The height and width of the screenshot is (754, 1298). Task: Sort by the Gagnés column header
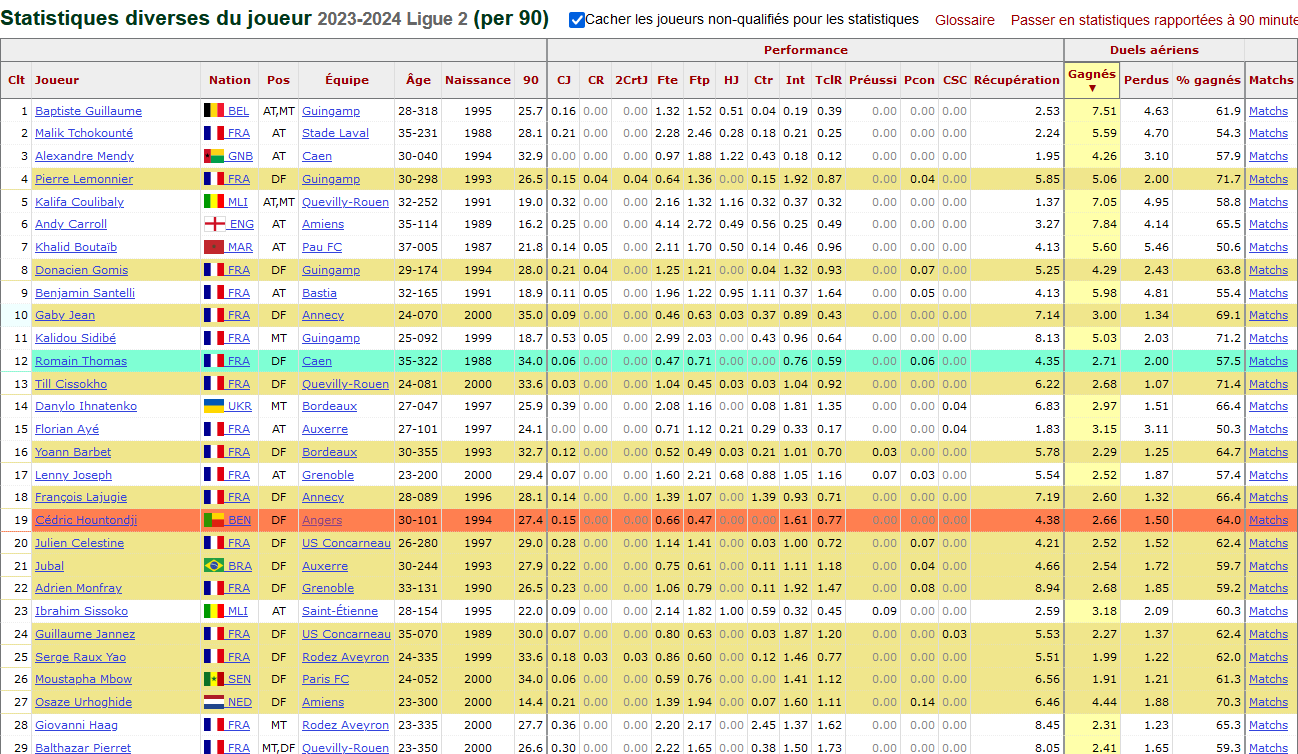1092,80
